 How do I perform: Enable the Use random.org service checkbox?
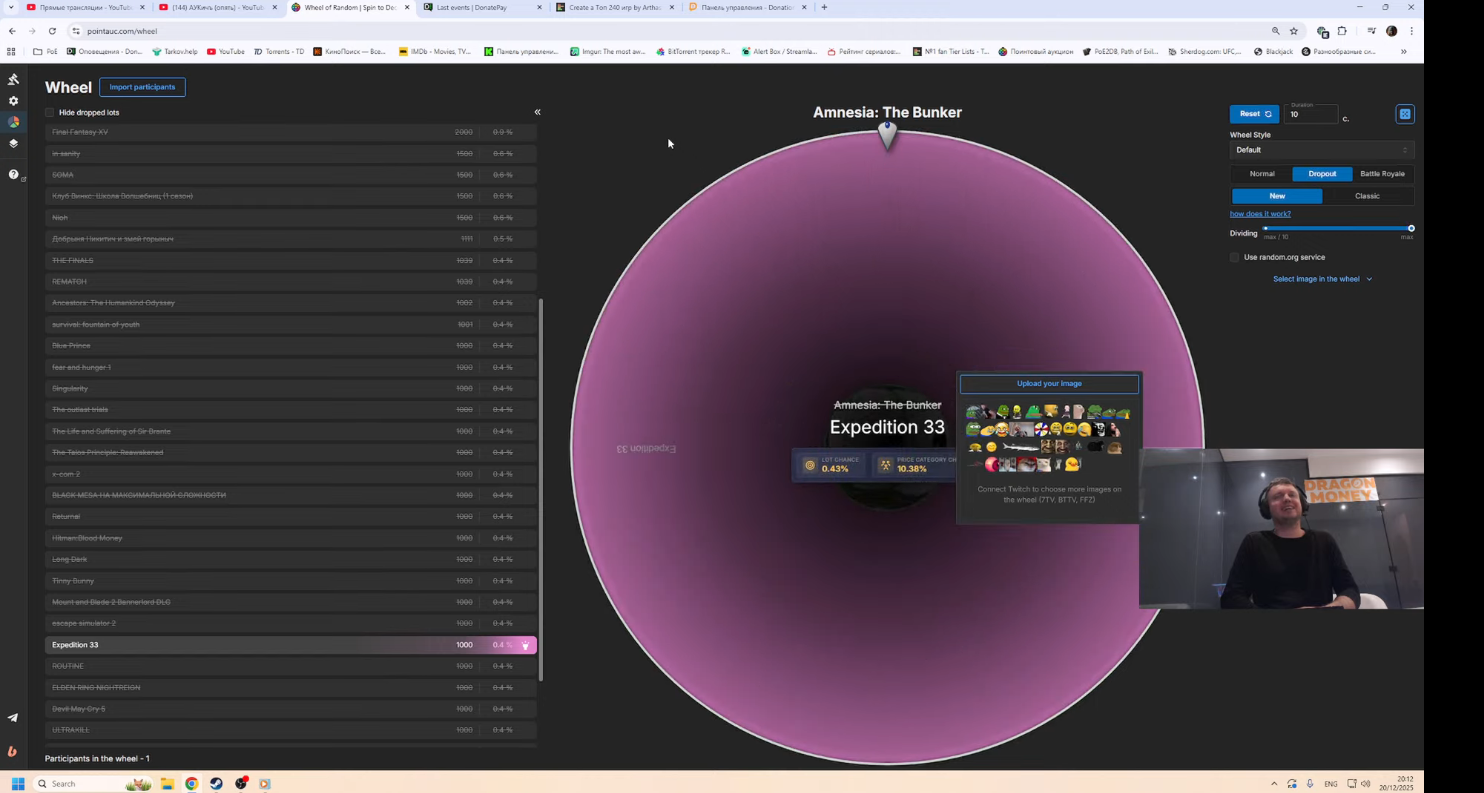click(x=1235, y=257)
